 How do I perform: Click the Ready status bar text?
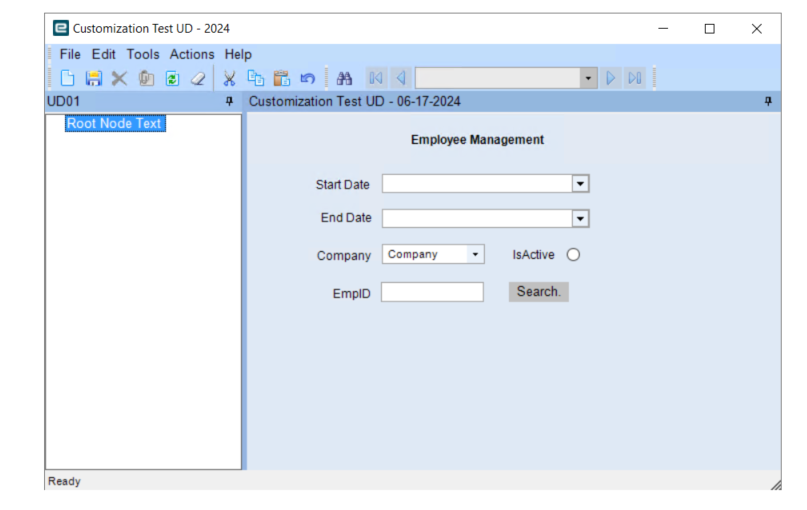[x=64, y=481]
